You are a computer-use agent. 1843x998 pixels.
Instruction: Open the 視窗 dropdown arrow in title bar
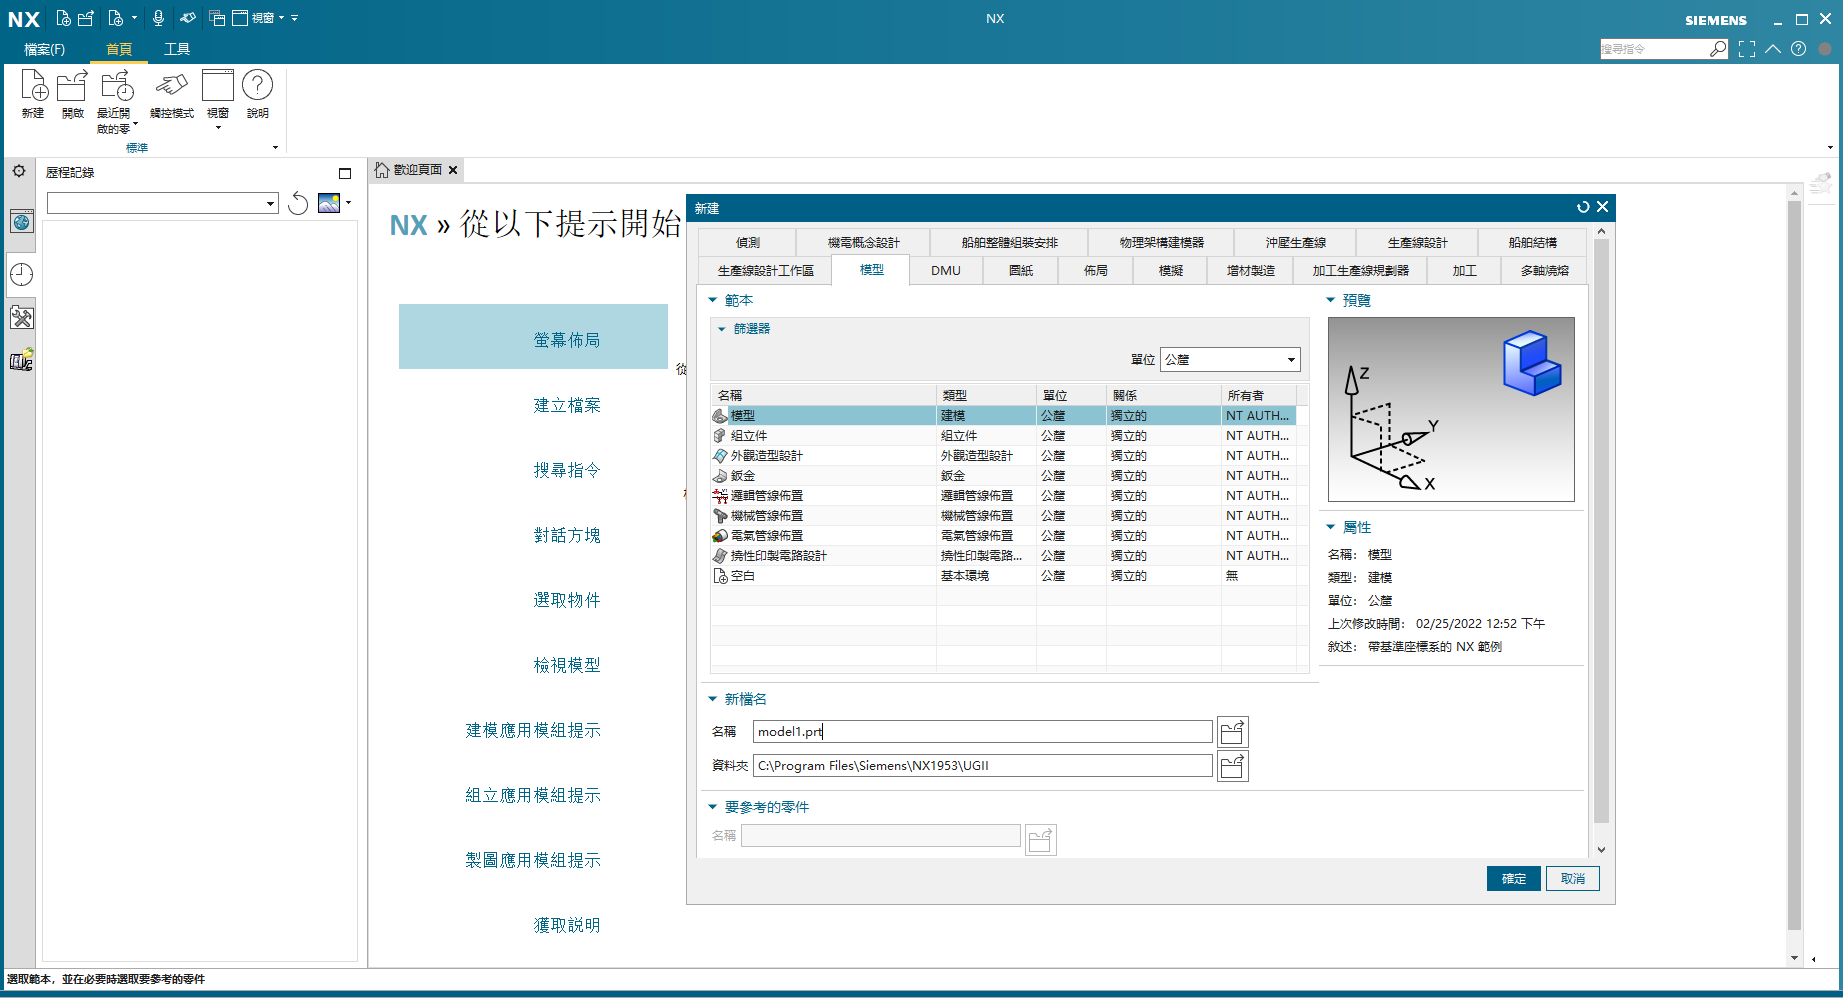[x=281, y=18]
